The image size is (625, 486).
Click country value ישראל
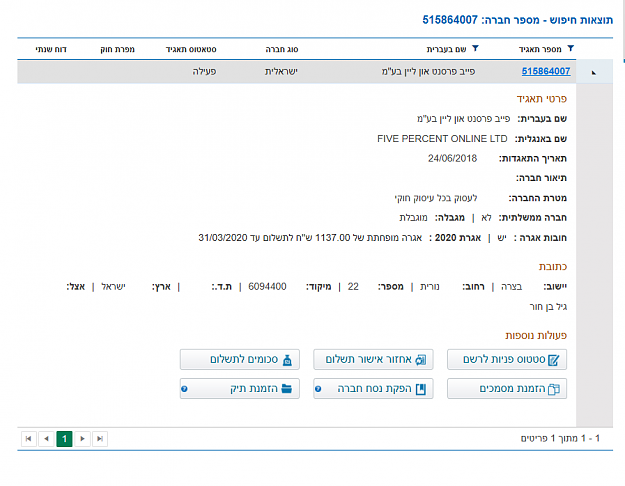coord(113,287)
